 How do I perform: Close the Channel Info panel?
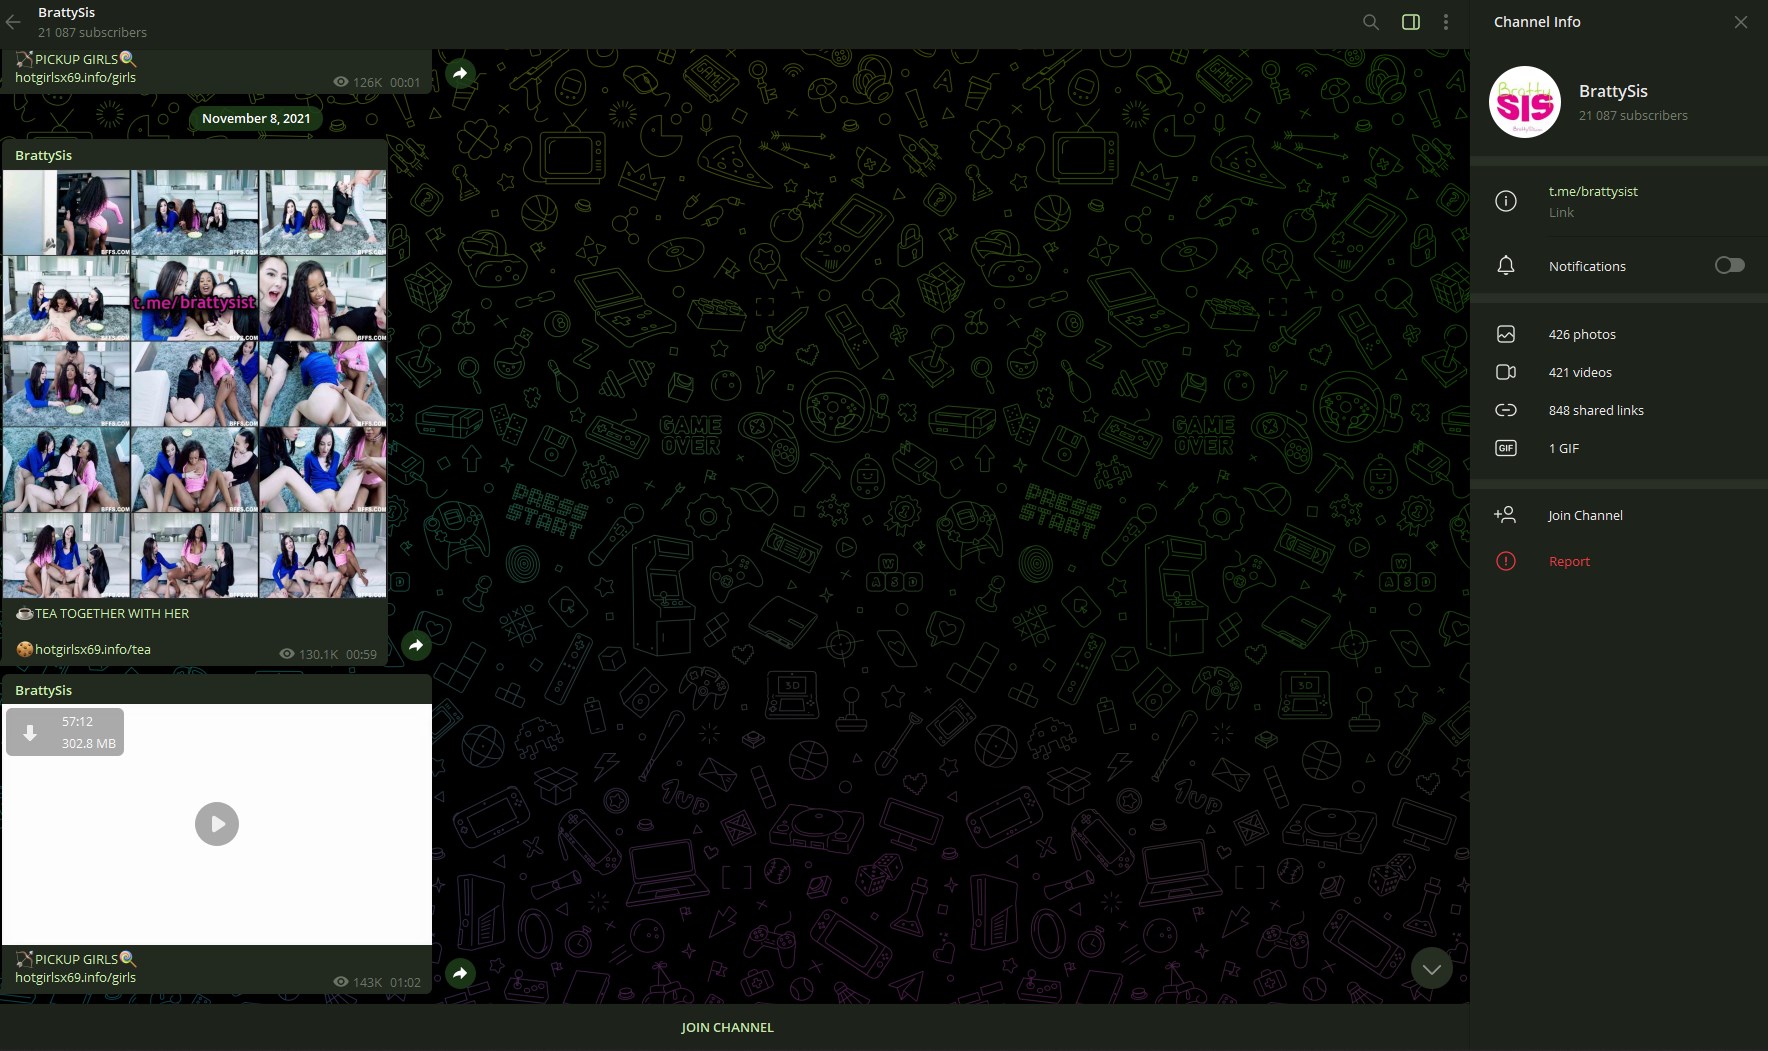click(x=1741, y=22)
